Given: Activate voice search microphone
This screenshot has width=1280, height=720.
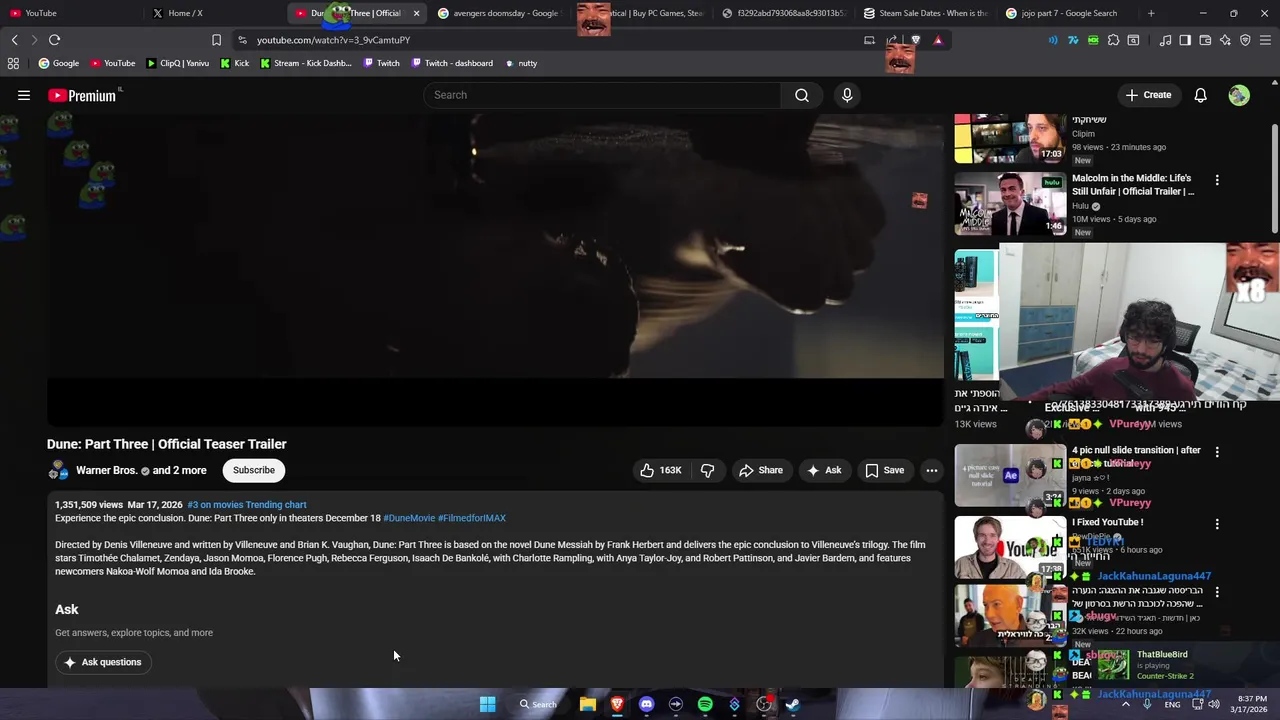Looking at the screenshot, I should coord(847,95).
